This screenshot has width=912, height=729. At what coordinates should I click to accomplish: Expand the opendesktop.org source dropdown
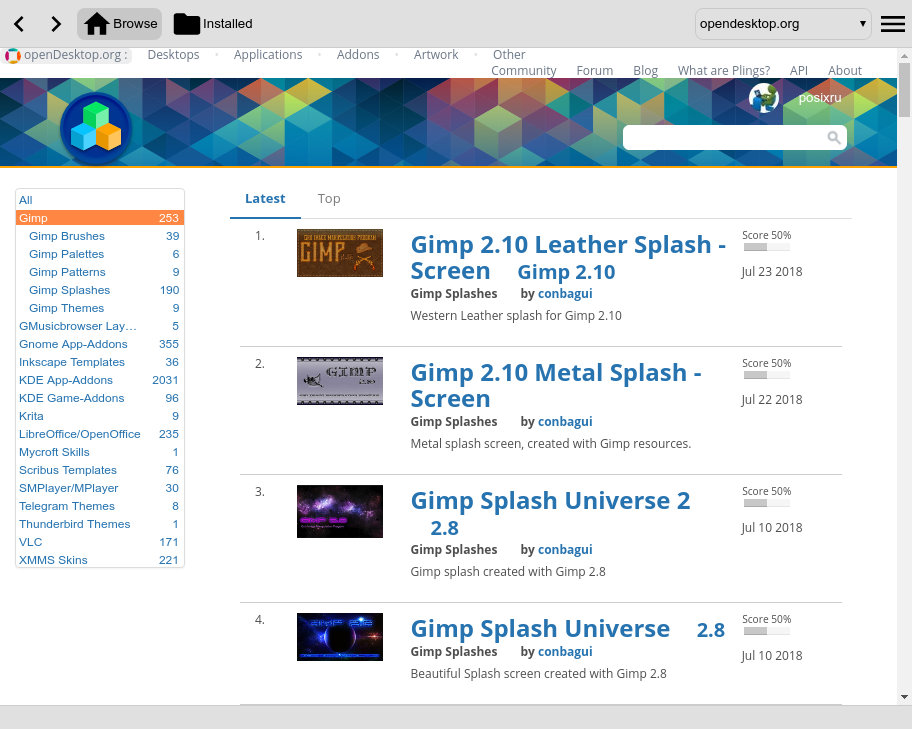[x=783, y=24]
